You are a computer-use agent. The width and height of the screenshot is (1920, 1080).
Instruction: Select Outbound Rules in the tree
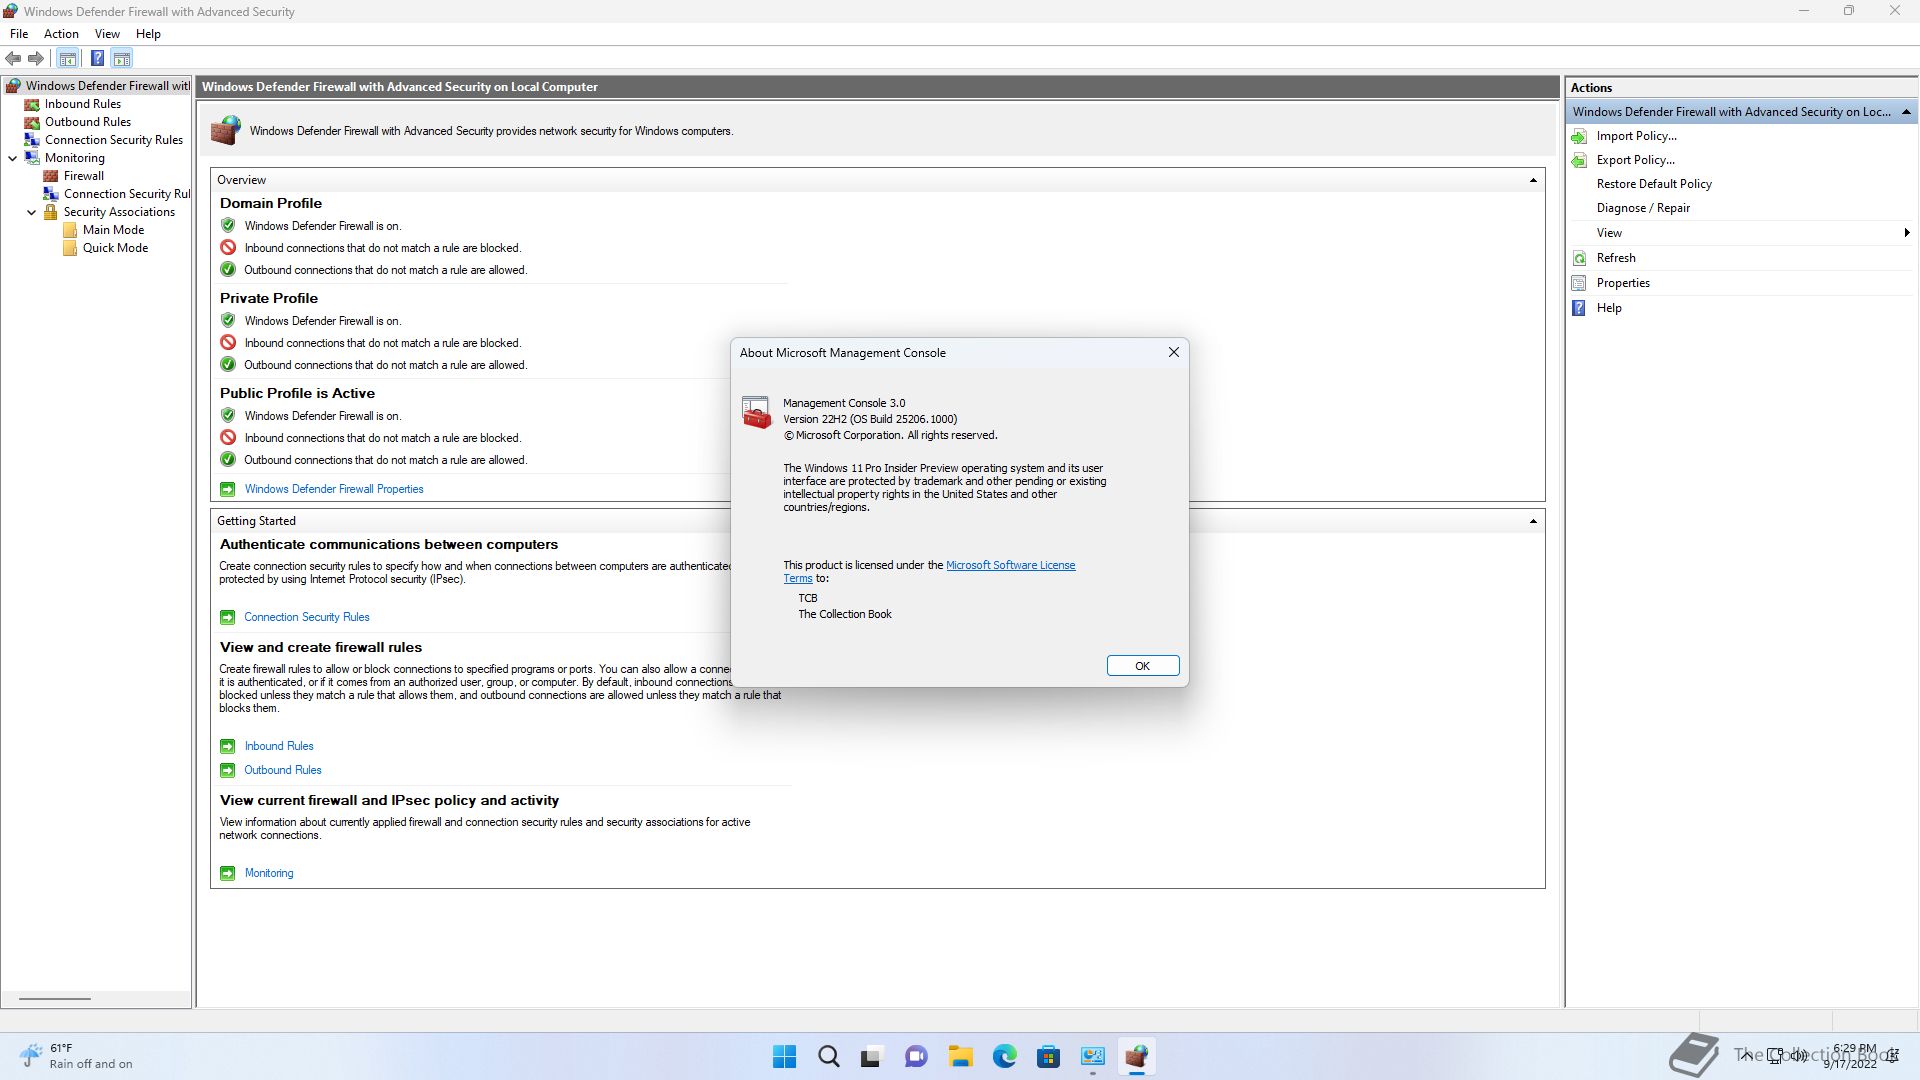87,122
